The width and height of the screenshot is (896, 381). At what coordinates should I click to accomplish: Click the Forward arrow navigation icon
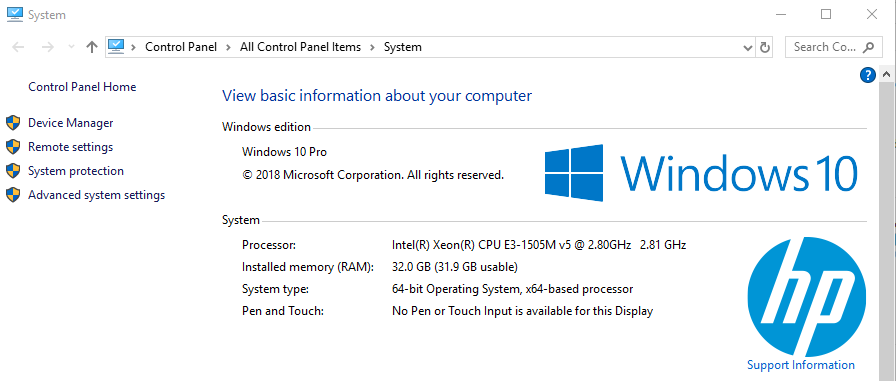(x=48, y=47)
